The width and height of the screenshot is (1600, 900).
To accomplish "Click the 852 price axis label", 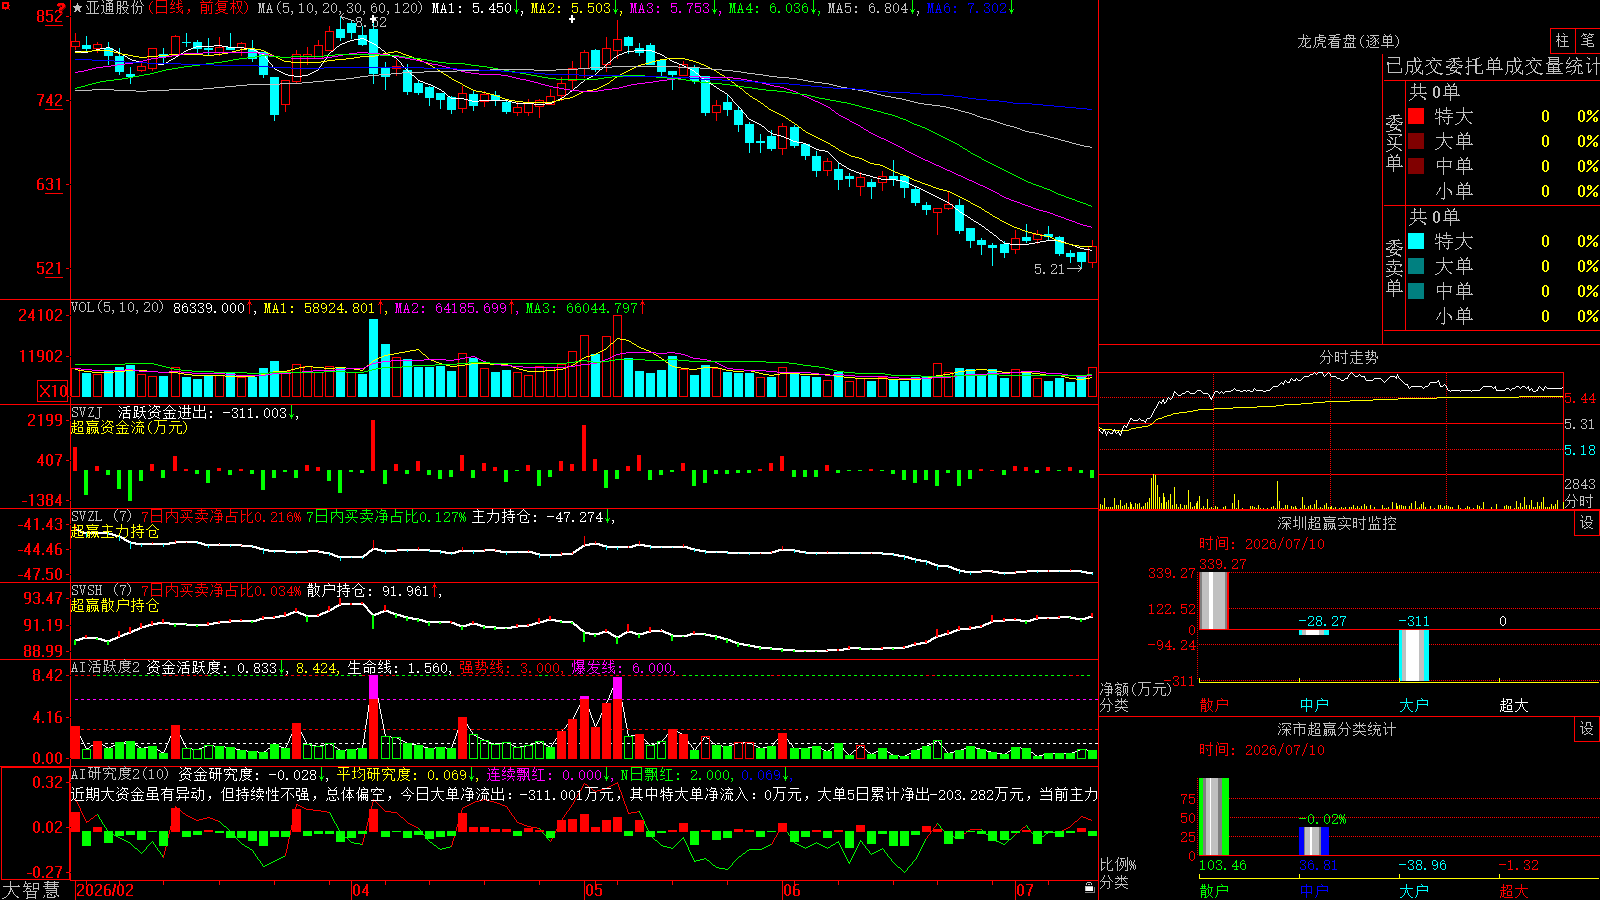I will point(50,16).
